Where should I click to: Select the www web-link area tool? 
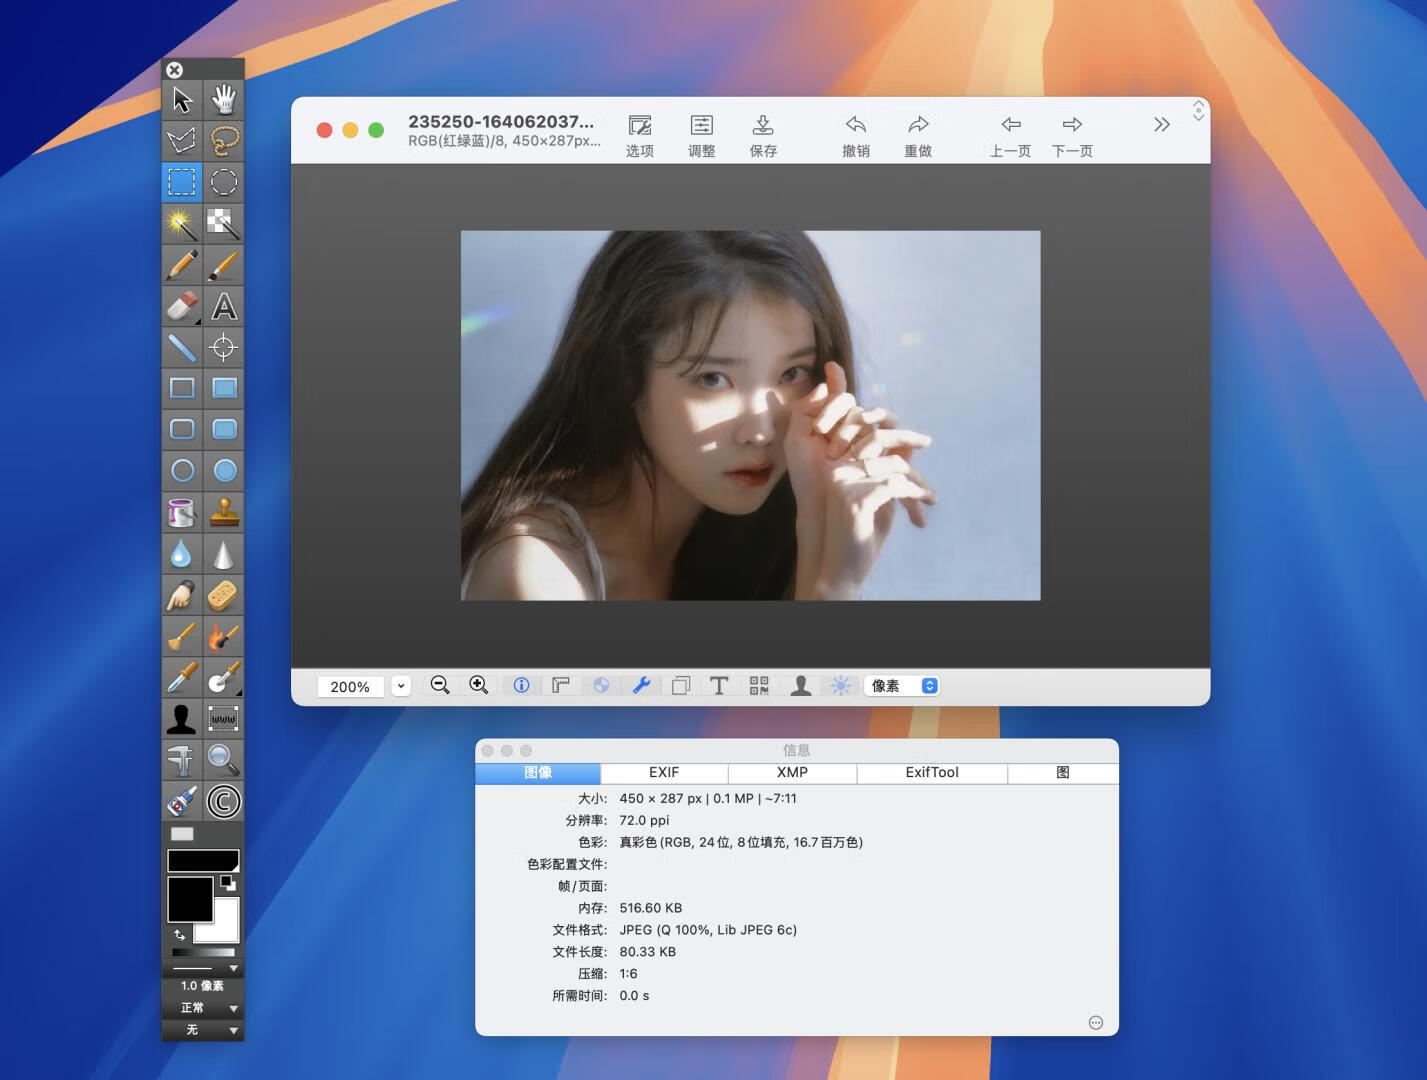[224, 719]
